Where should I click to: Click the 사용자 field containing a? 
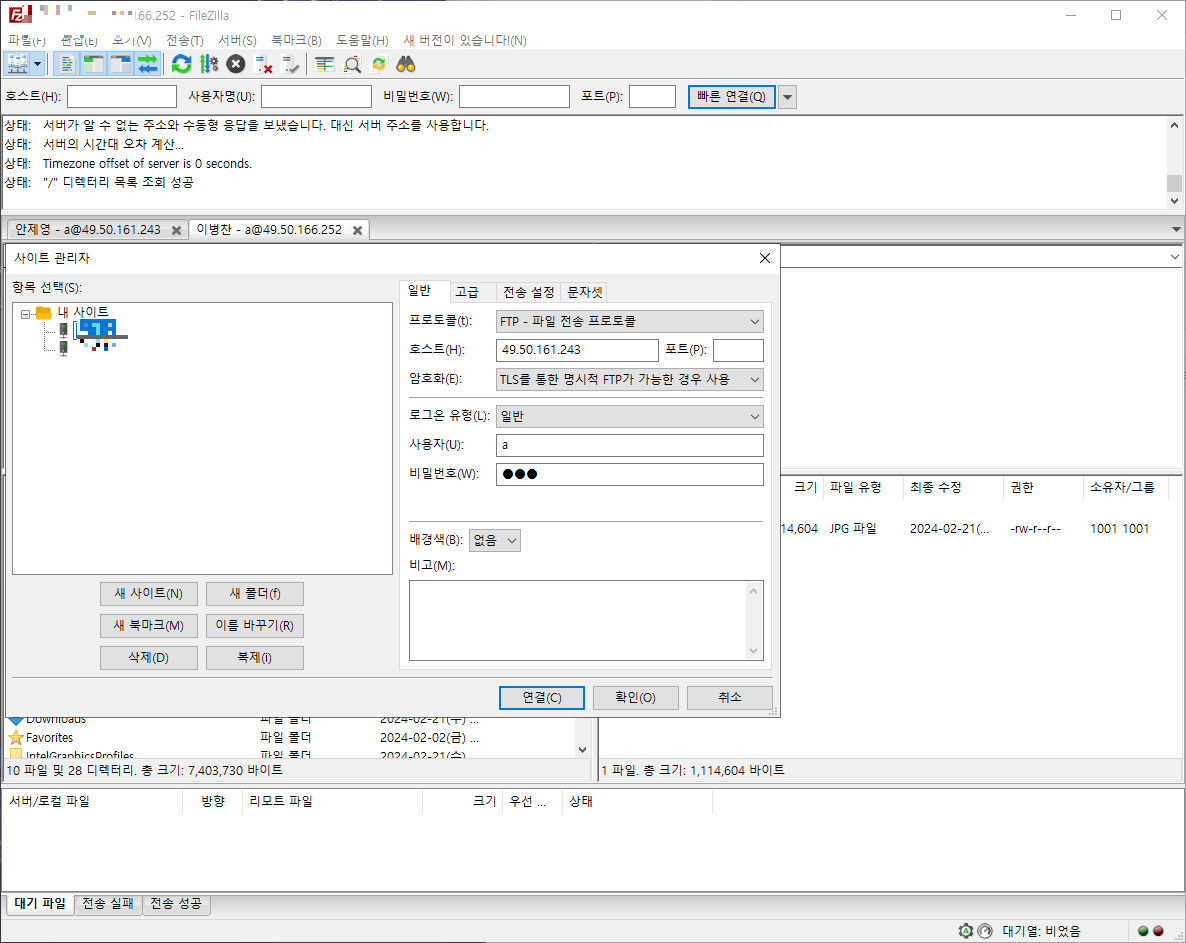click(x=629, y=445)
